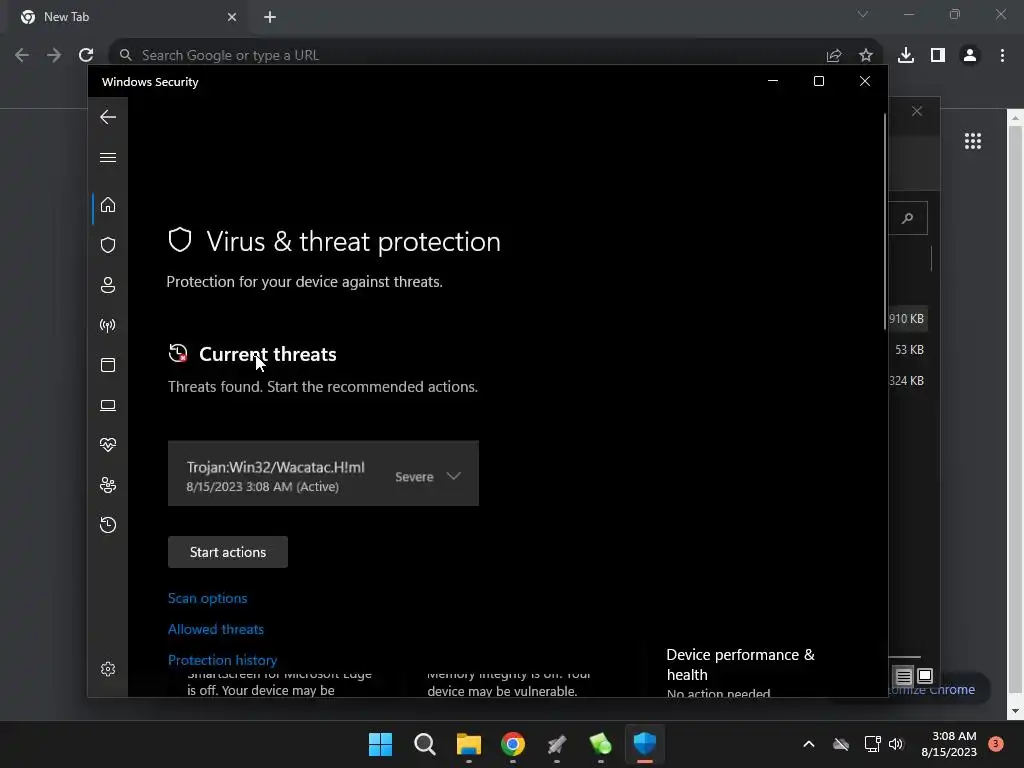Open Protection history clock icon in sidebar
The height and width of the screenshot is (768, 1024).
pyautogui.click(x=108, y=525)
